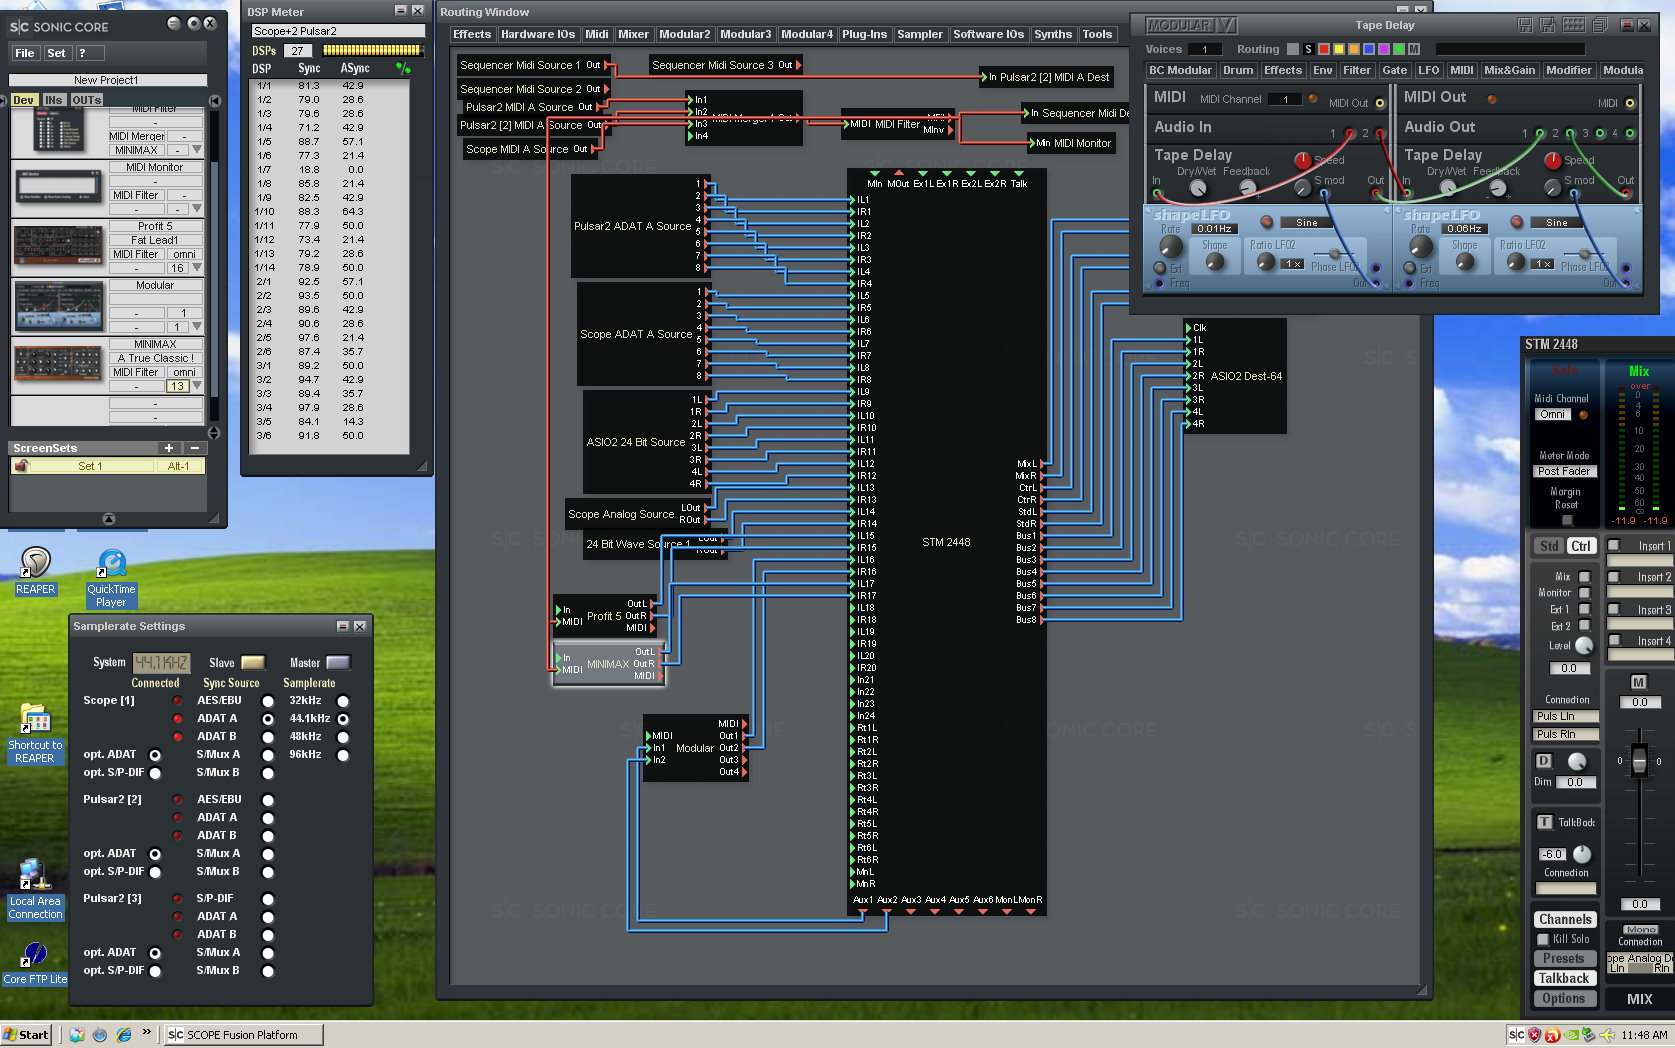Click the Options button in STM 2448
Viewport: 1675px width, 1048px height.
(x=1565, y=998)
